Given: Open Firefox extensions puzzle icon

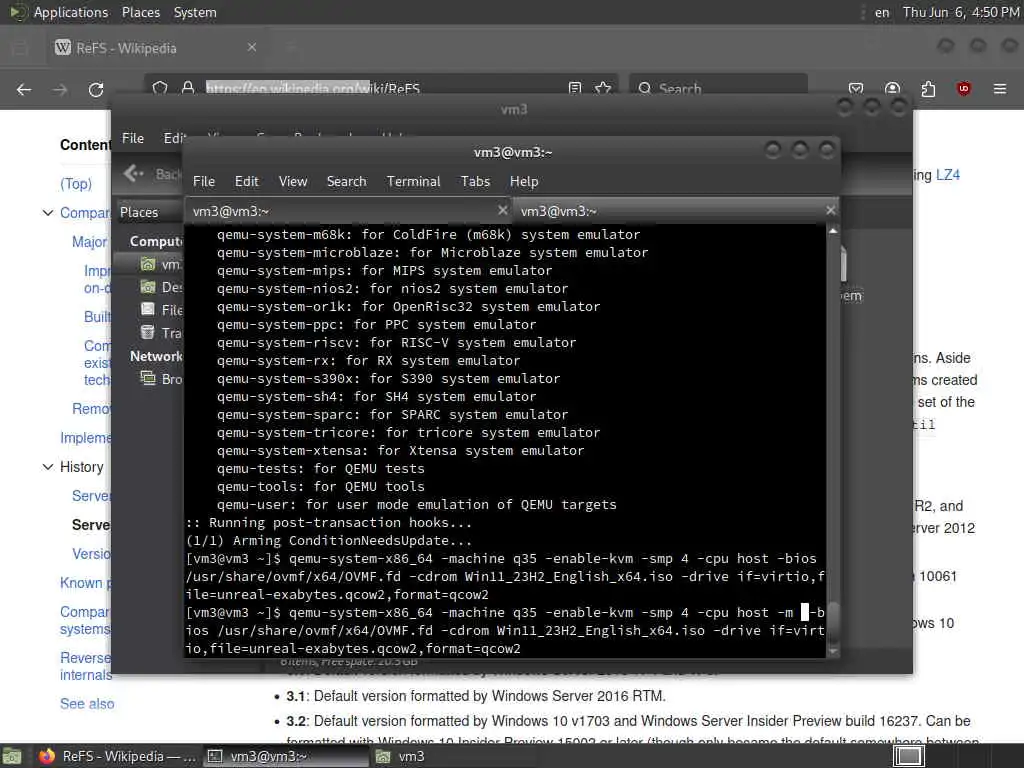Looking at the screenshot, I should pyautogui.click(x=928, y=89).
